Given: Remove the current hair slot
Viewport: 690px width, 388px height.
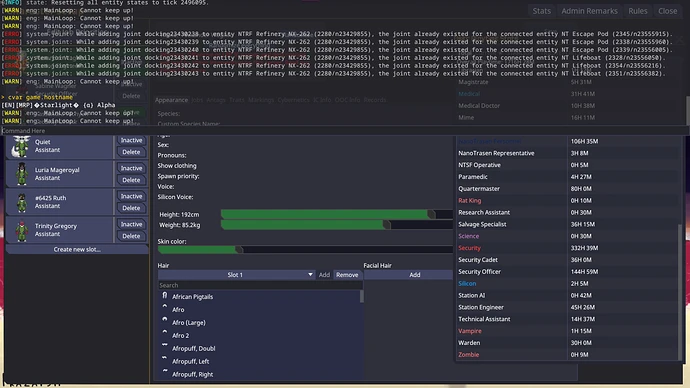Looking at the screenshot, I should (347, 275).
